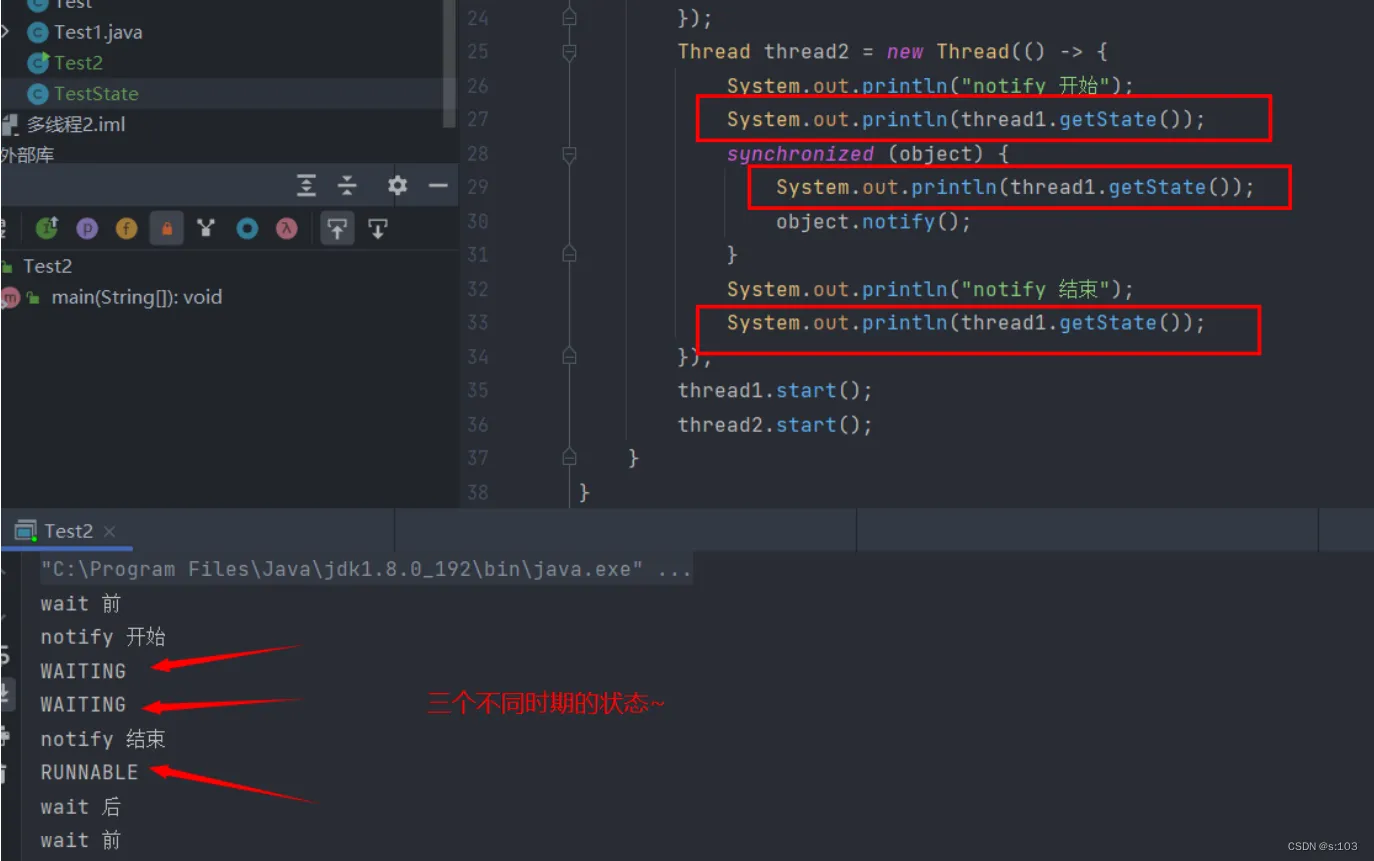Collapse code block at line 24 fold marker

[569, 17]
